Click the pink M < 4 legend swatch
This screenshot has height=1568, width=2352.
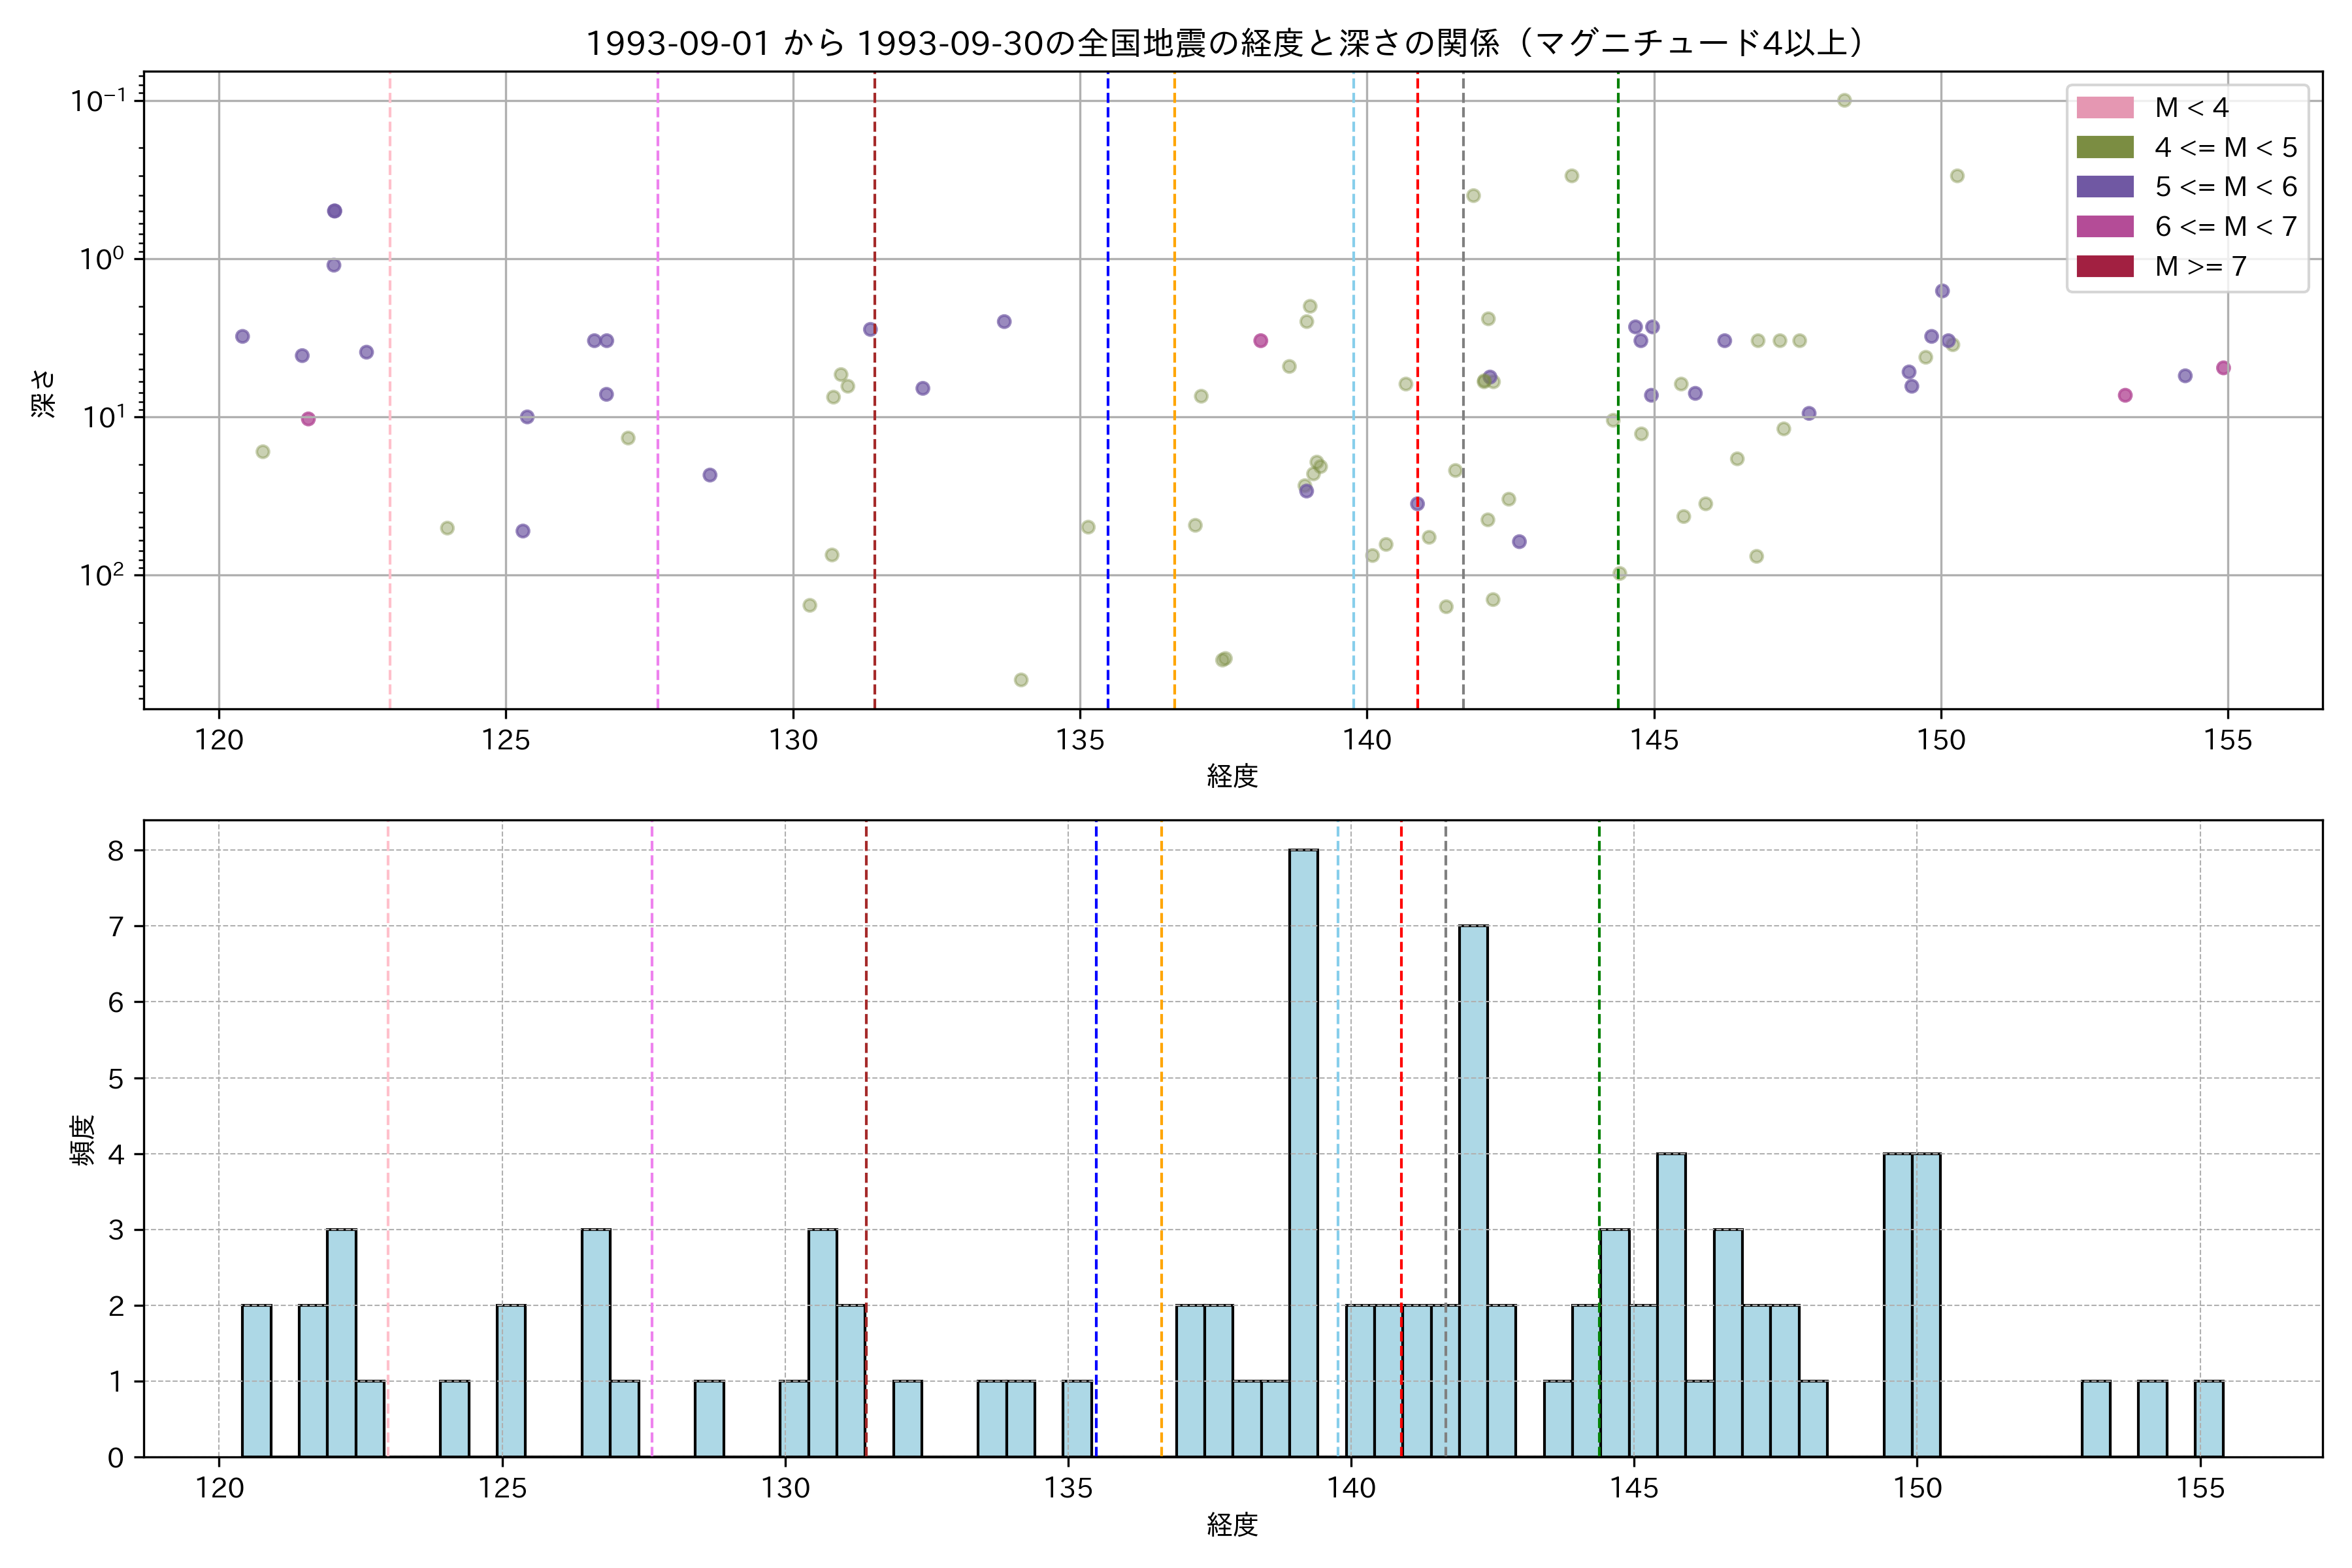(x=2104, y=107)
